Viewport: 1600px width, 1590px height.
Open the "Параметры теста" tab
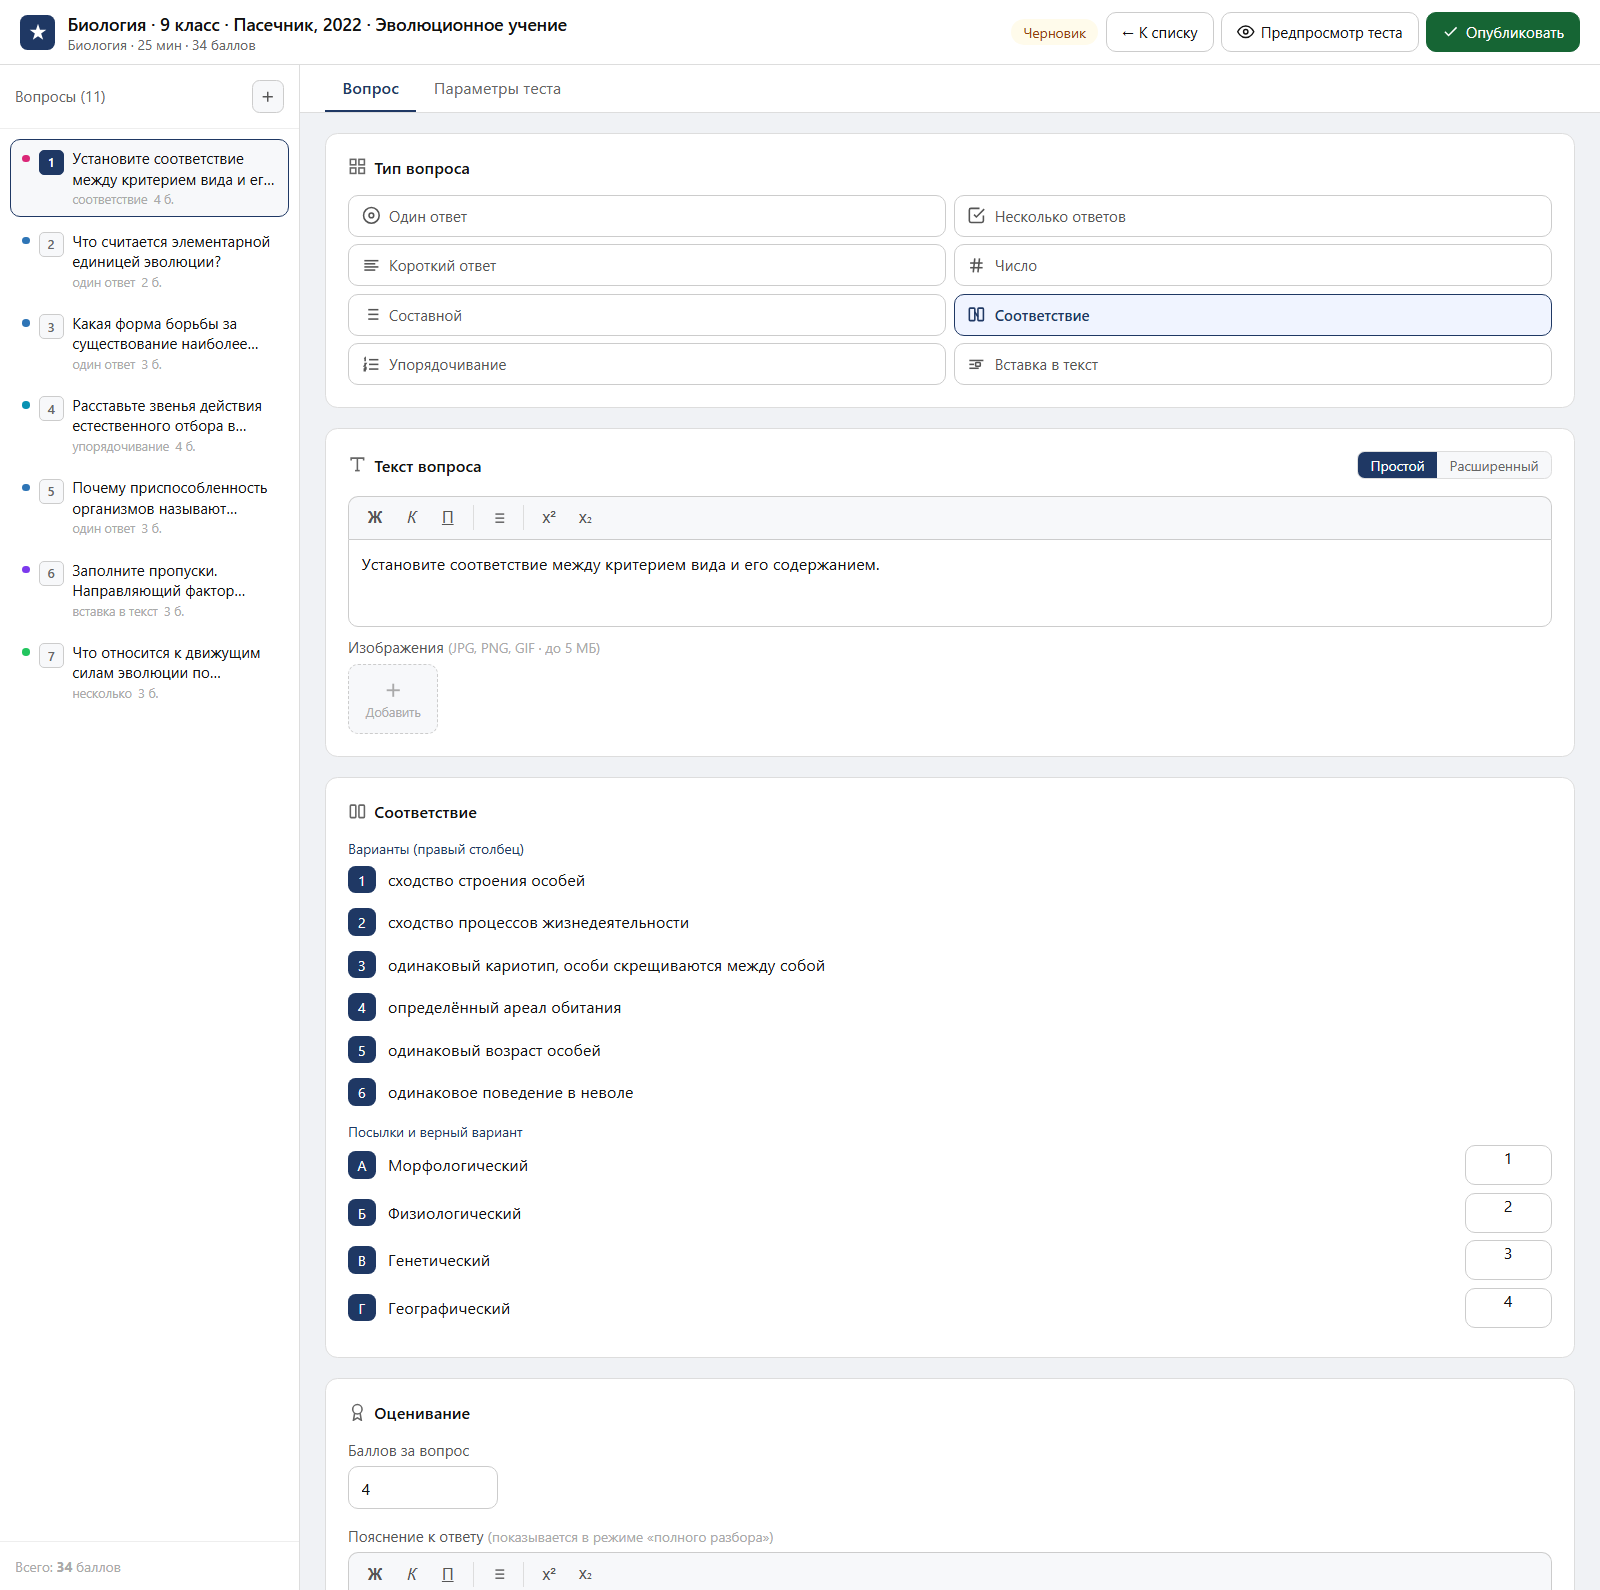497,89
